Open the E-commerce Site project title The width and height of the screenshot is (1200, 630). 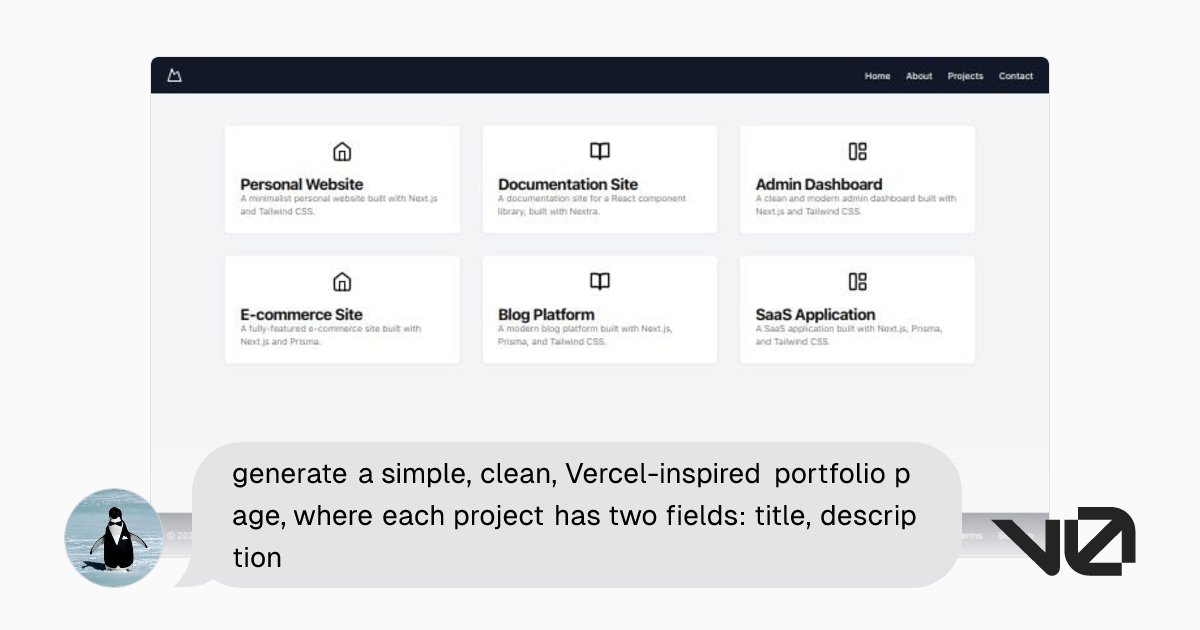pyautogui.click(x=301, y=314)
